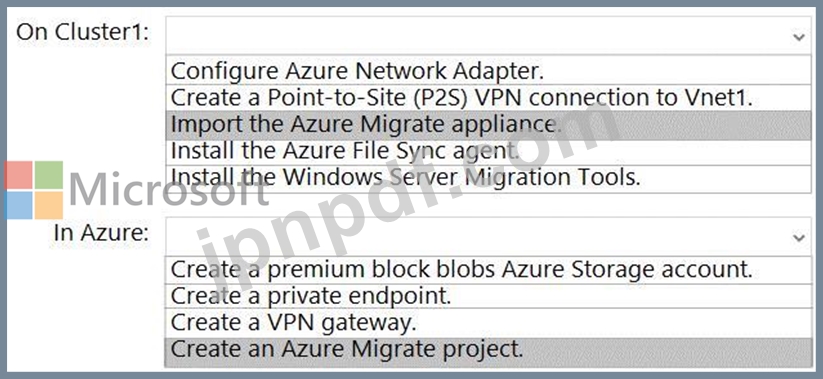The width and height of the screenshot is (823, 379).
Task: Expand the In Azure dropdown chevron
Action: 799,238
